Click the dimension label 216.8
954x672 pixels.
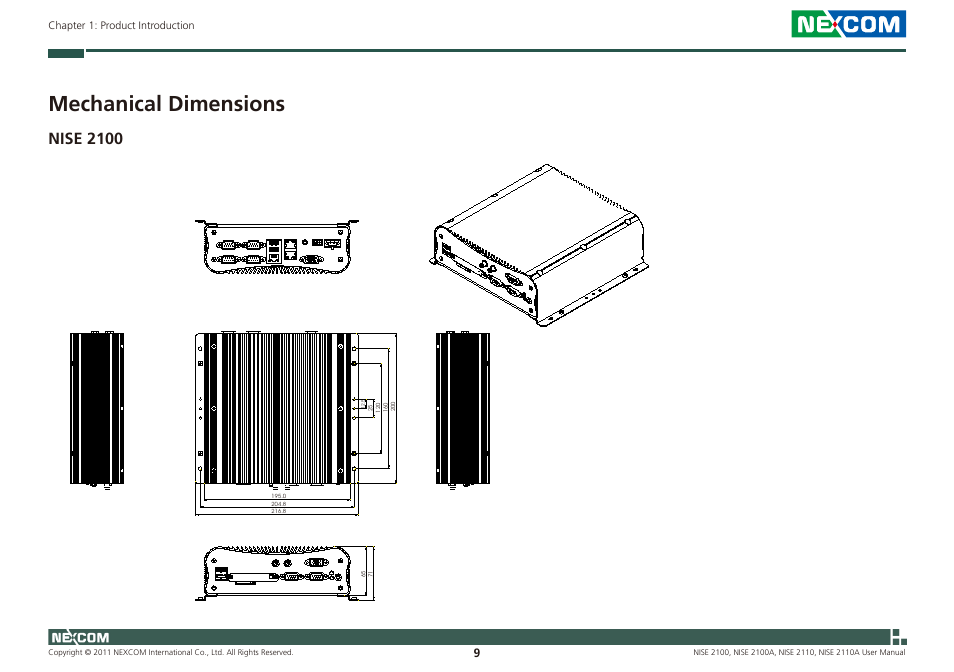tap(279, 510)
